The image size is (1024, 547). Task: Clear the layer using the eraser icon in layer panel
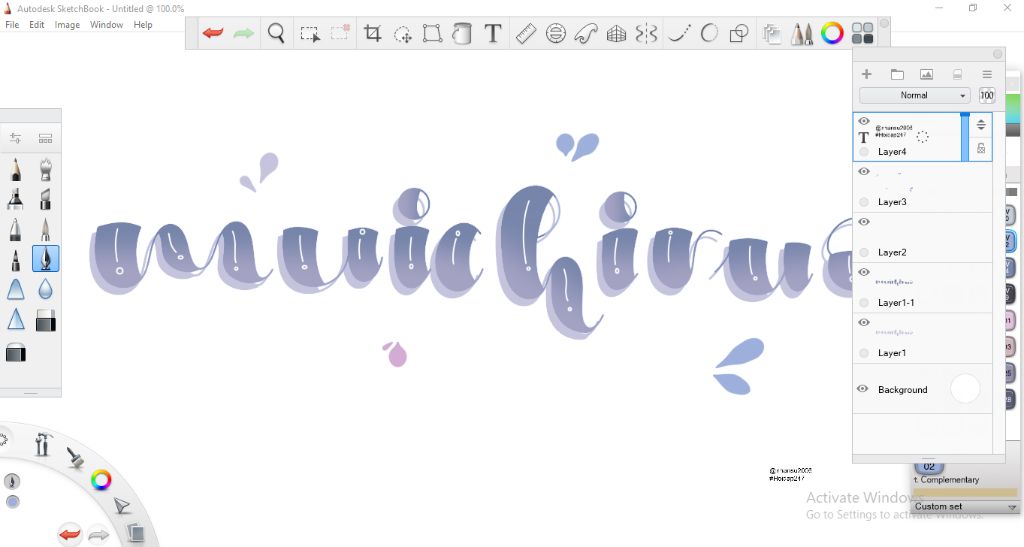tap(957, 74)
